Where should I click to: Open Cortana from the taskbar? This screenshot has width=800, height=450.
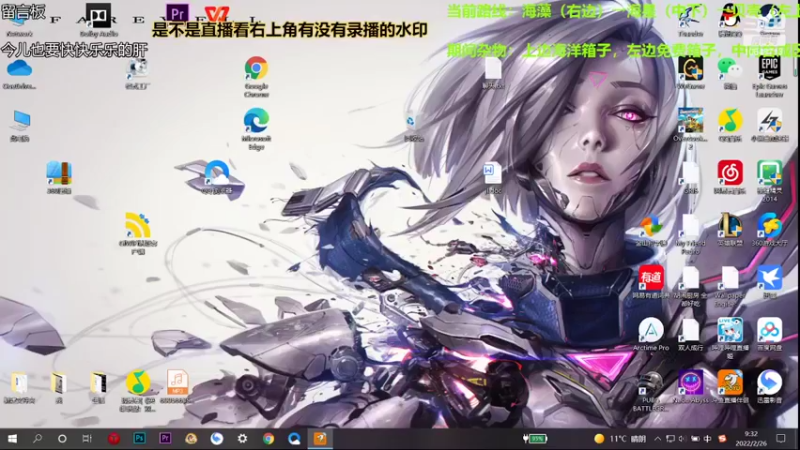[62, 439]
